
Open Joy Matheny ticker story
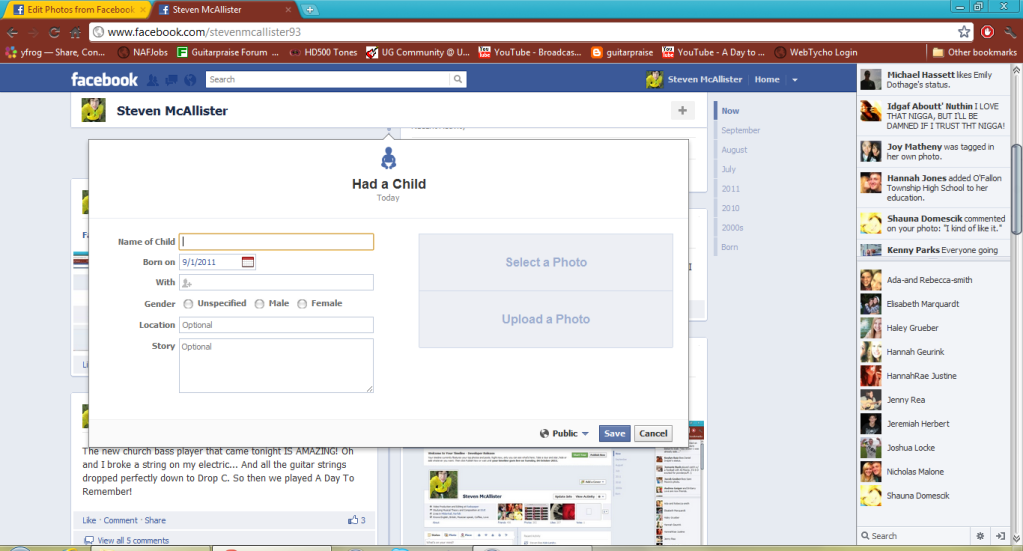933,151
